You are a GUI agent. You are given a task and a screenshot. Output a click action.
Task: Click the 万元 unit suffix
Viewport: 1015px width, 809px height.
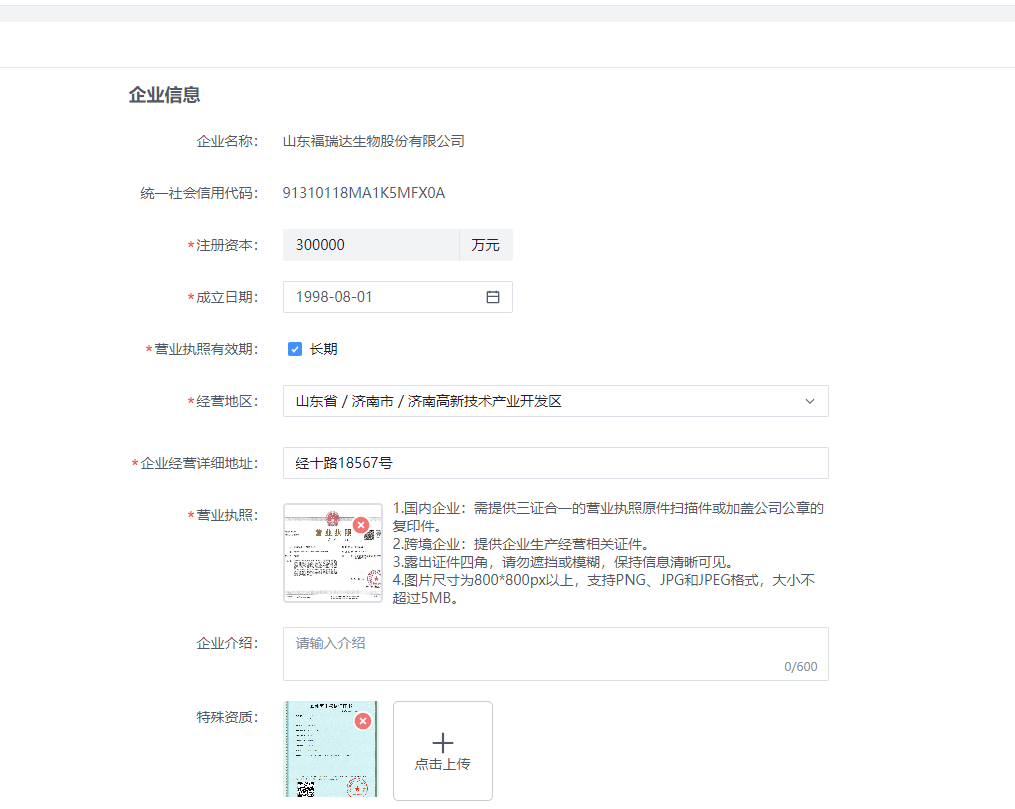coord(485,245)
